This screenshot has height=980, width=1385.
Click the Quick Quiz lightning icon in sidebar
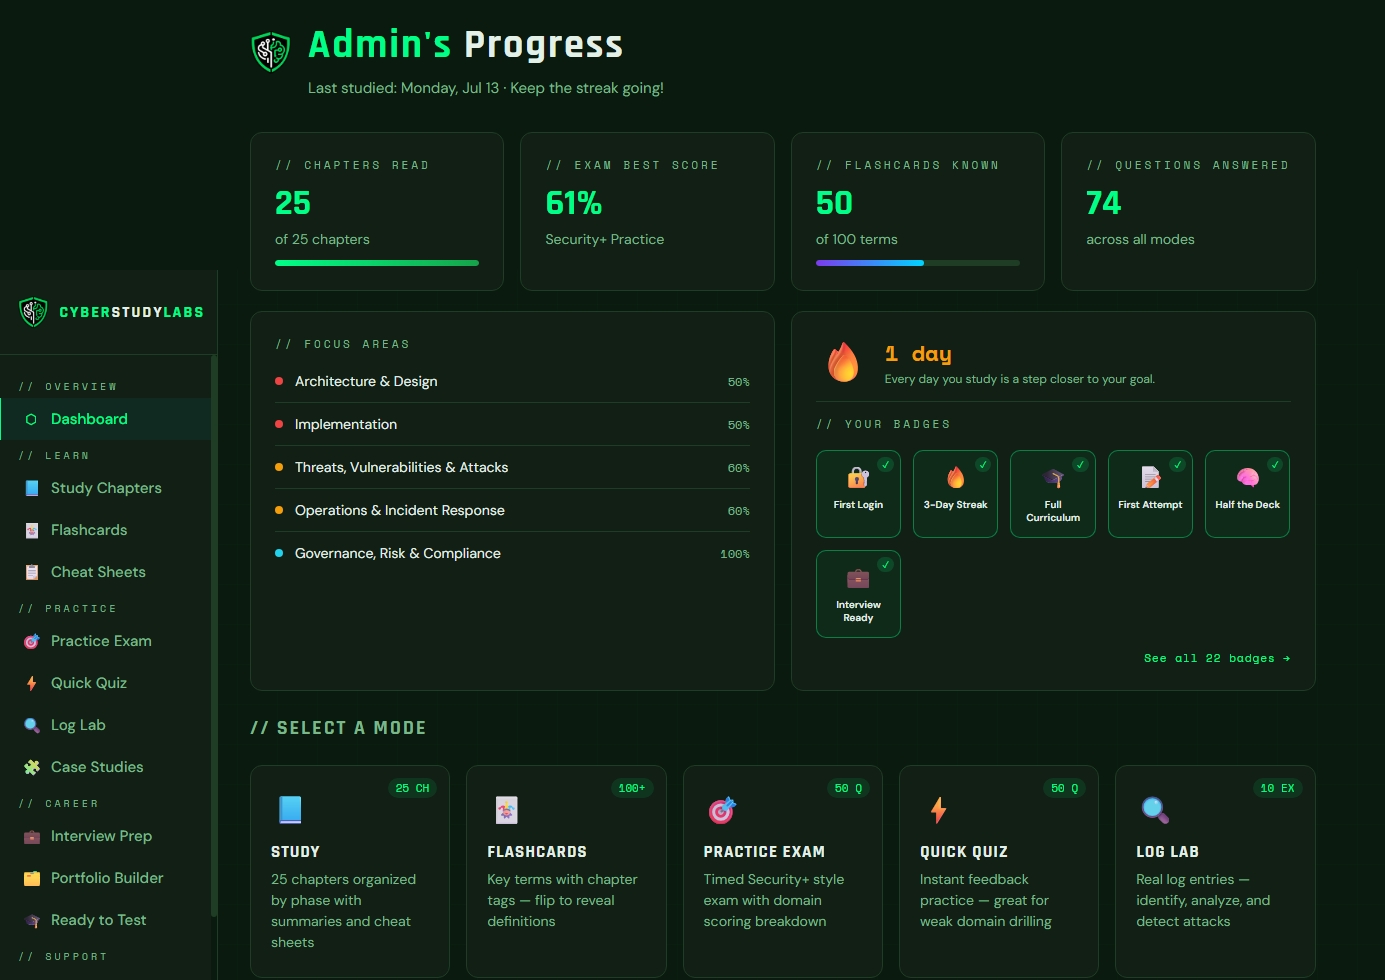pyautogui.click(x=32, y=683)
